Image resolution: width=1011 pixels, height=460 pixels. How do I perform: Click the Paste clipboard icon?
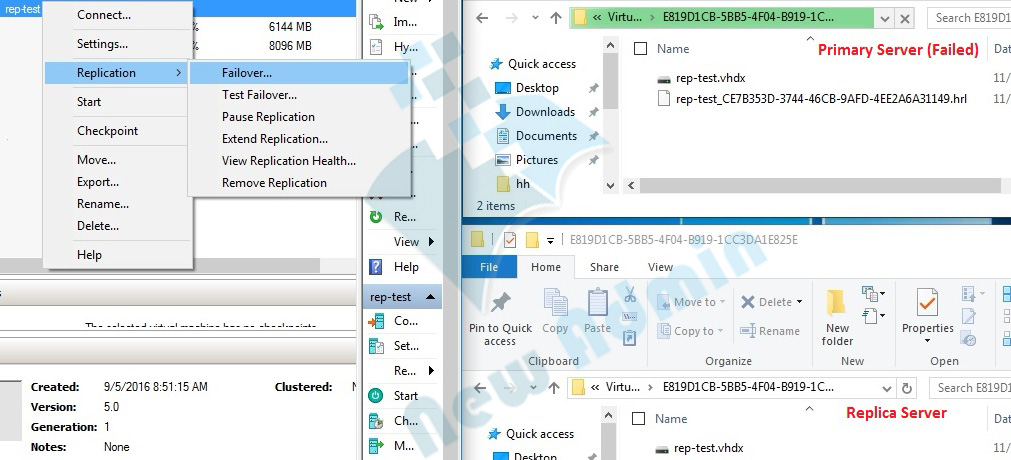597,304
